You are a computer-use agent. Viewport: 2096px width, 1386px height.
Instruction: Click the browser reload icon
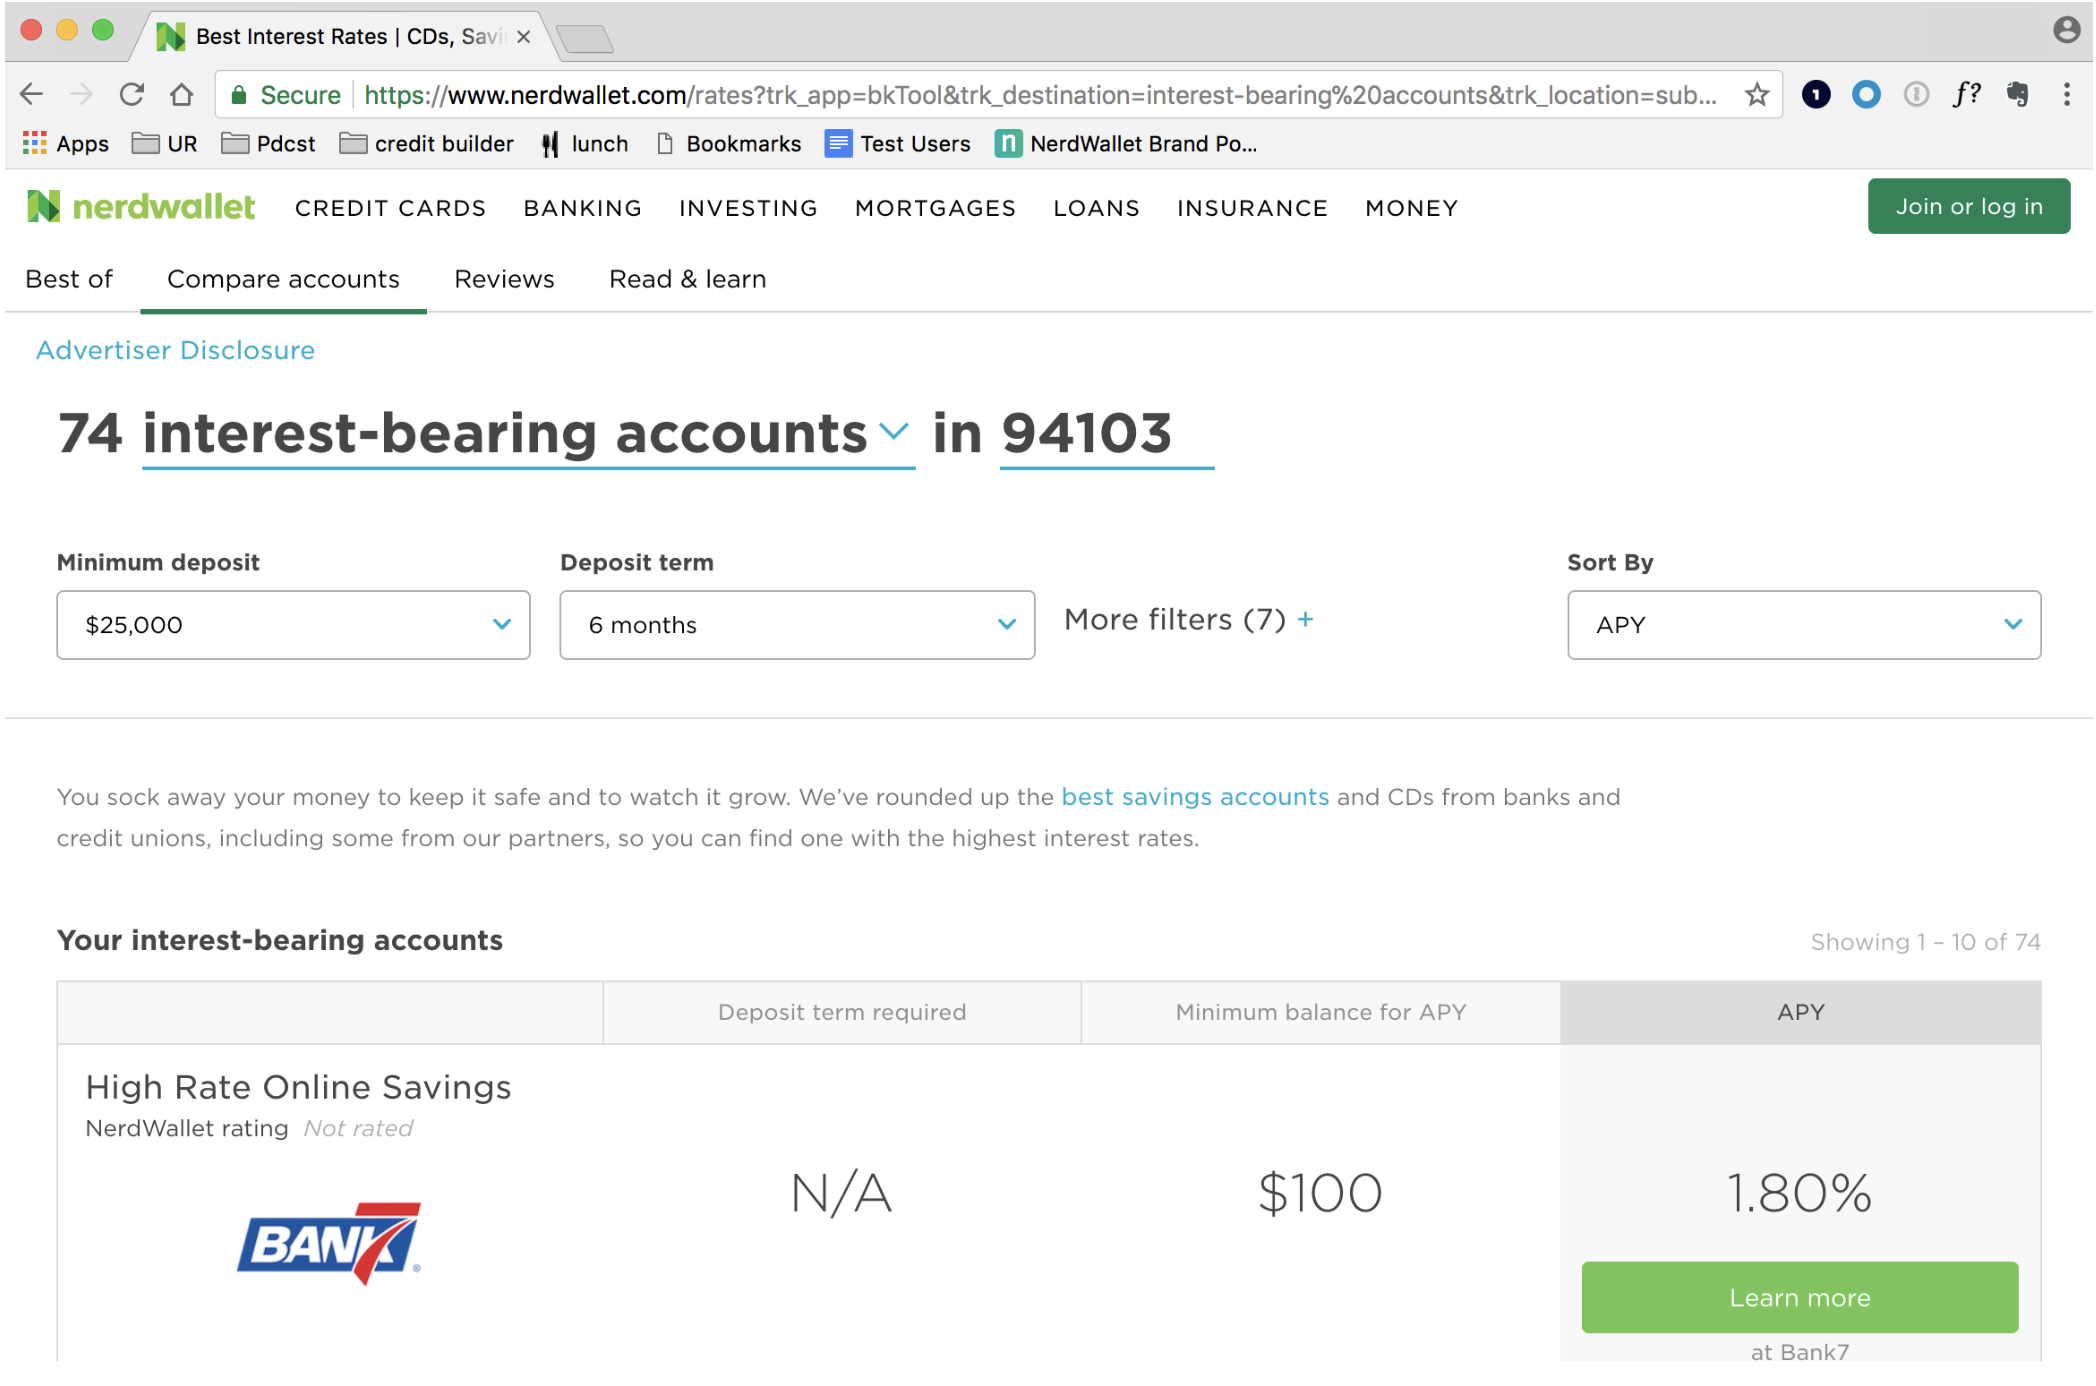131,95
